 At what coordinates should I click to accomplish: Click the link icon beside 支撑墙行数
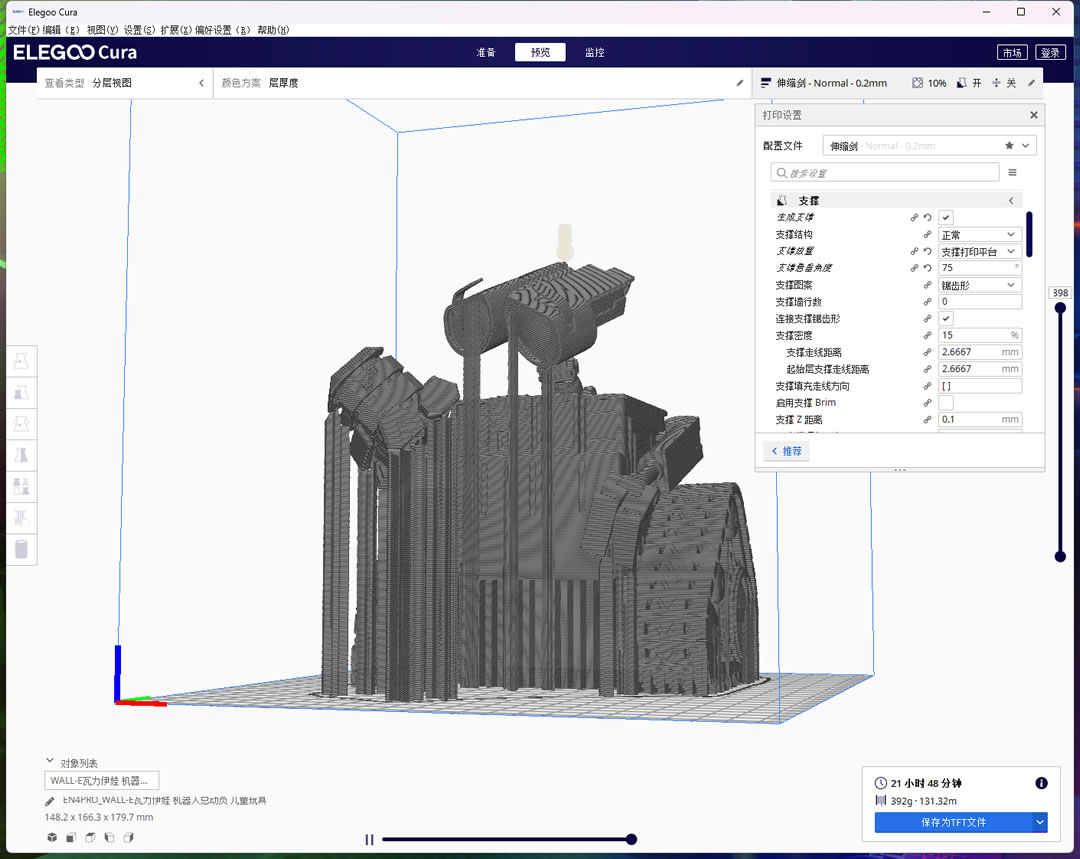928,302
